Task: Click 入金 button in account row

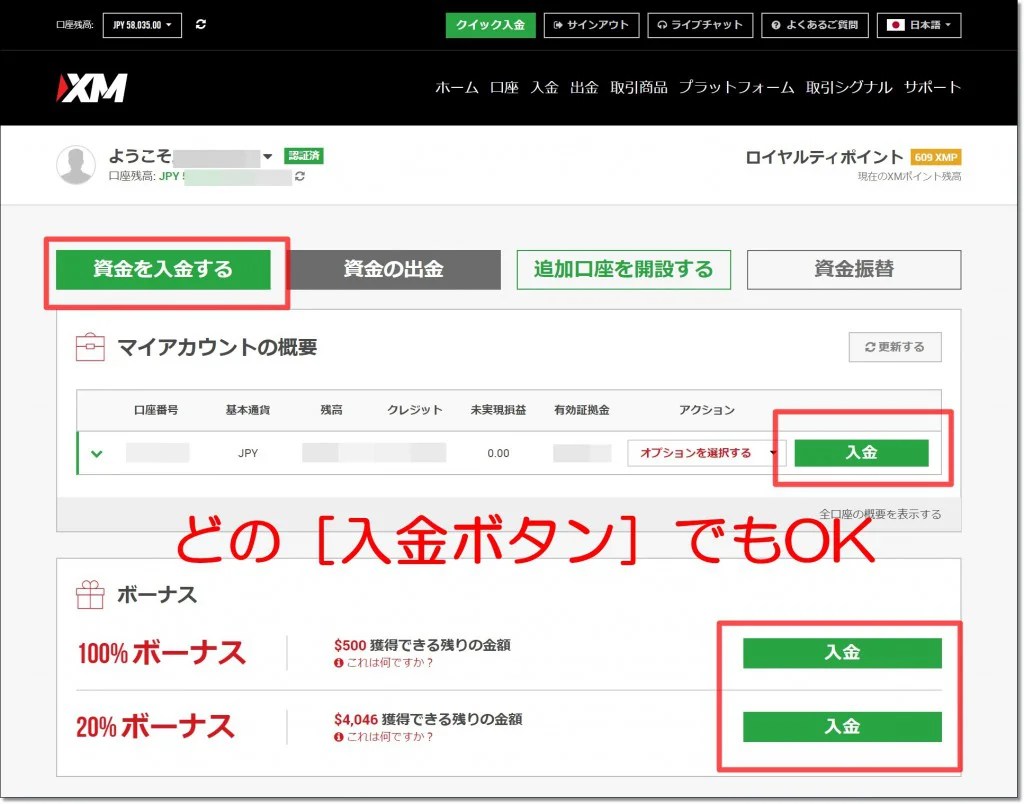Action: click(x=861, y=453)
